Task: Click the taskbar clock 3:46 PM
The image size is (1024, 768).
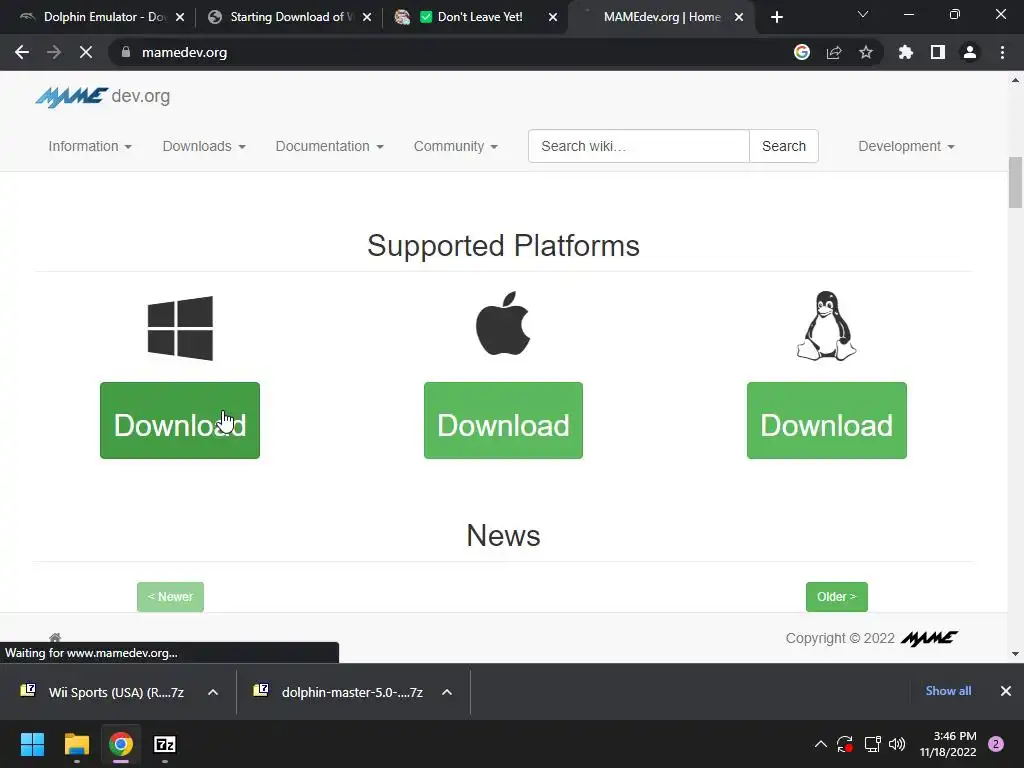Action: (x=948, y=744)
